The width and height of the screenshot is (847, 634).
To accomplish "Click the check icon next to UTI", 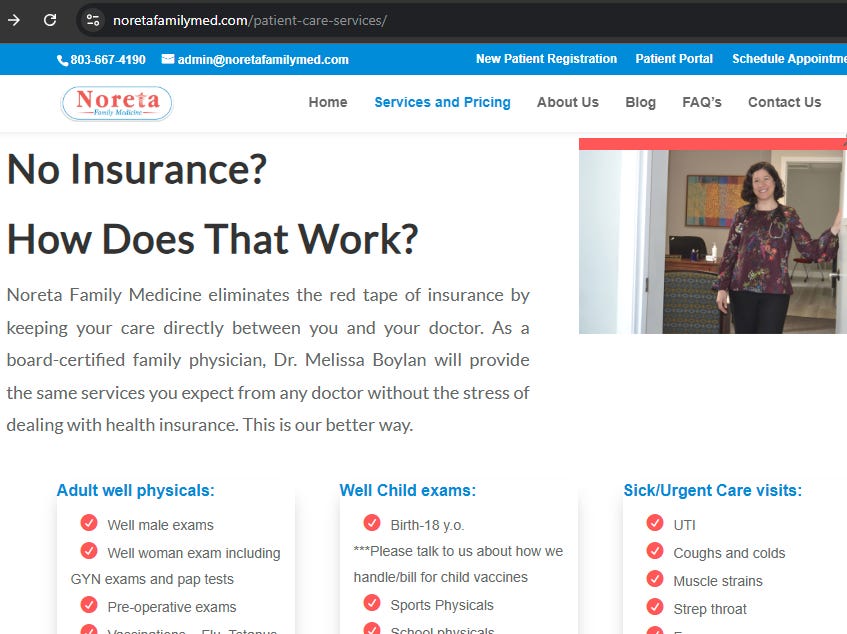I will [x=655, y=523].
